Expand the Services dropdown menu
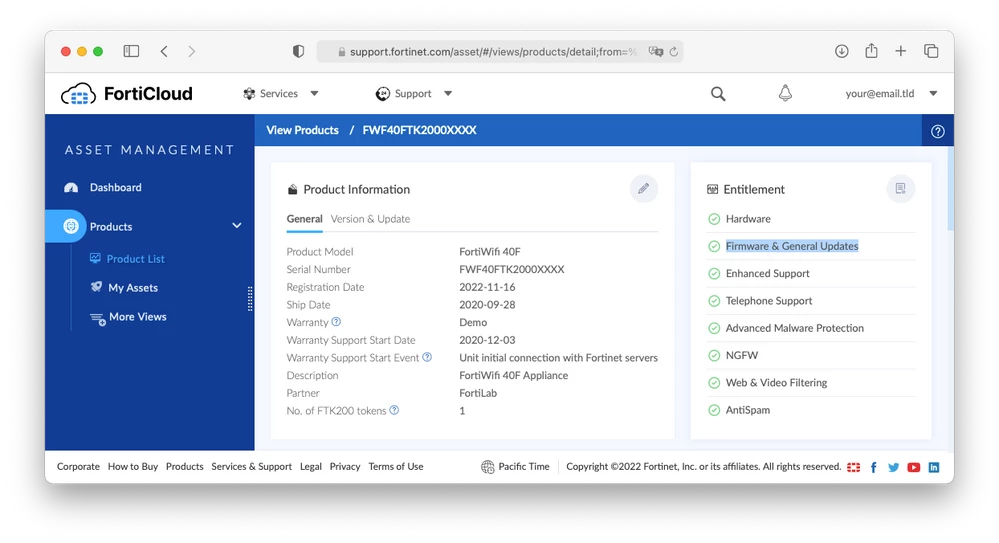 [x=280, y=94]
